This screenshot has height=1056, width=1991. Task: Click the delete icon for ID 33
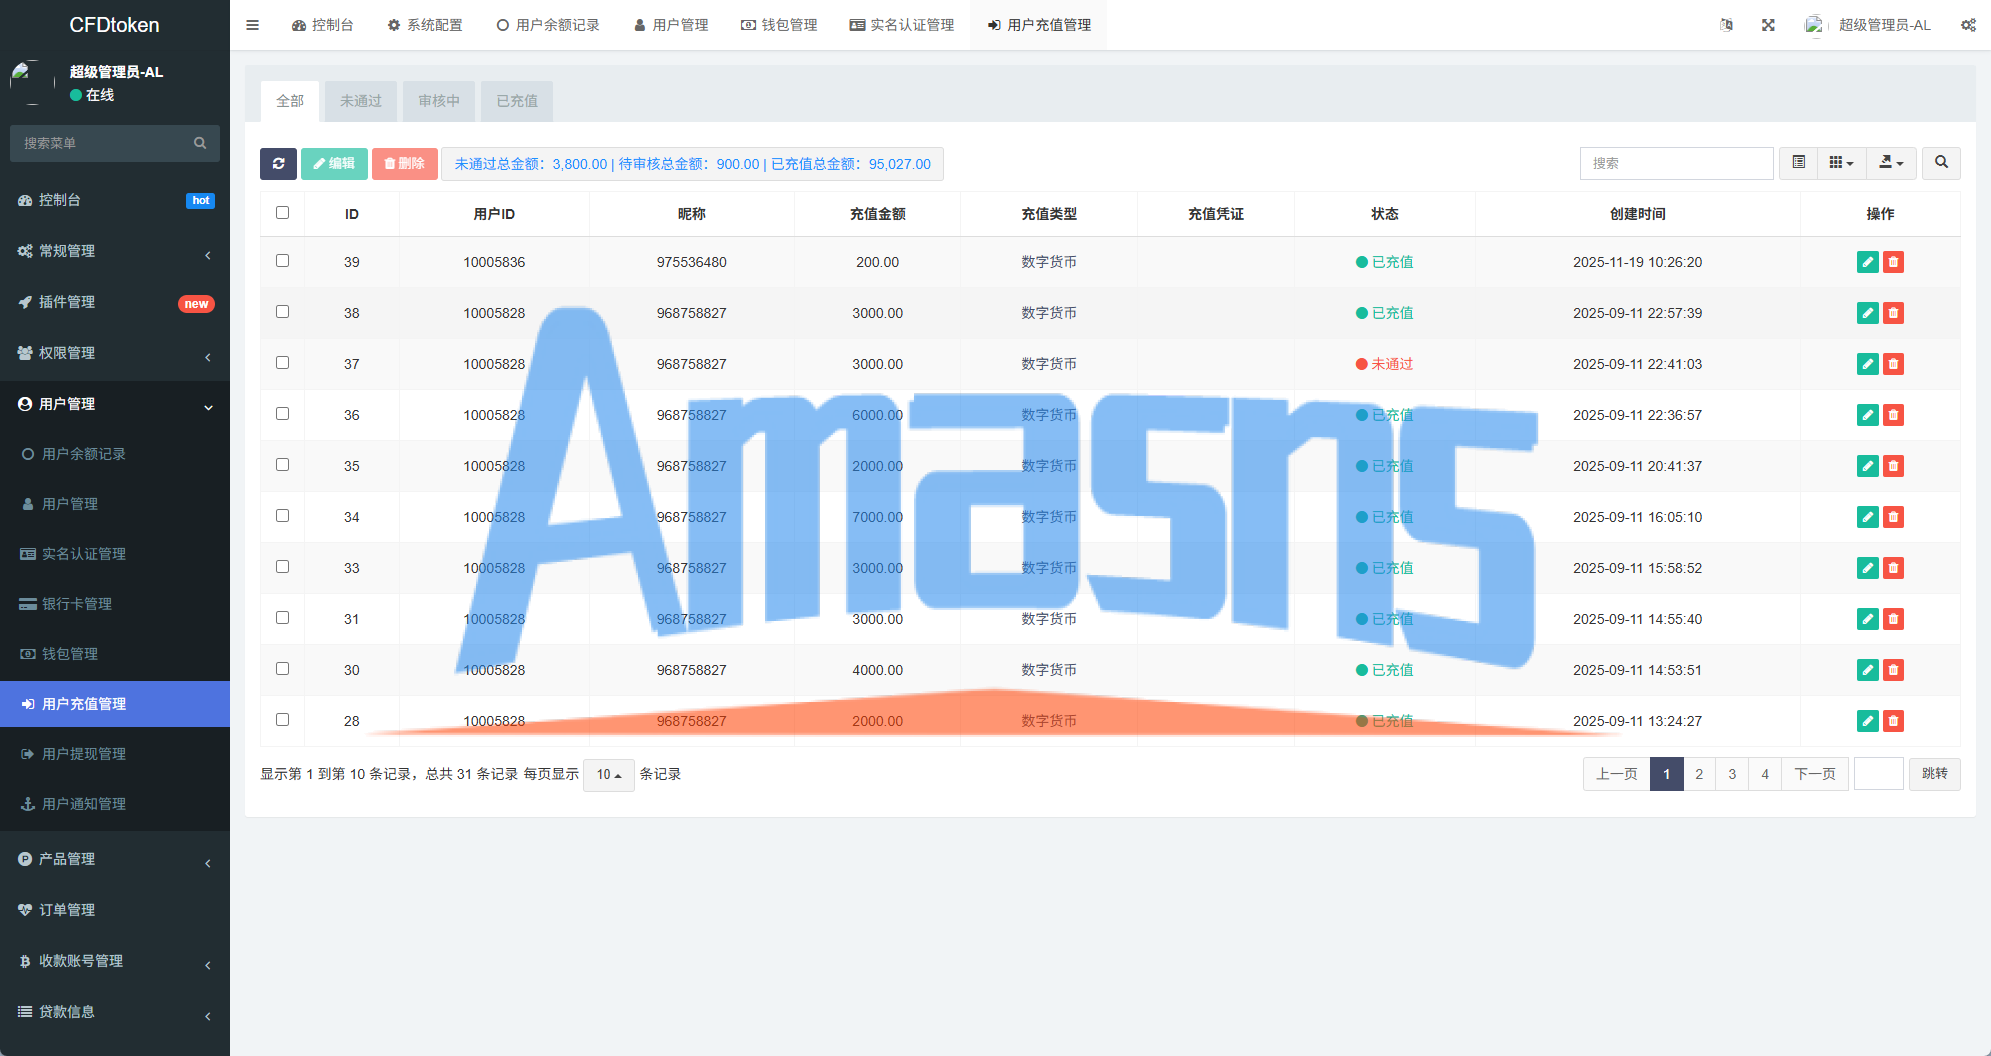coord(1893,568)
